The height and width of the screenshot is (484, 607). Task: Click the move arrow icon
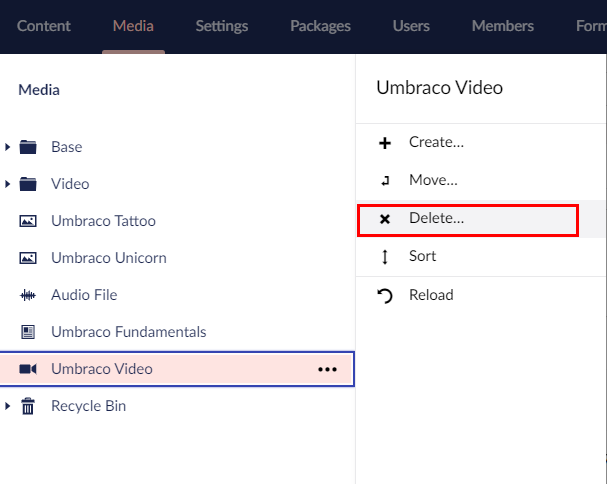pyautogui.click(x=385, y=180)
